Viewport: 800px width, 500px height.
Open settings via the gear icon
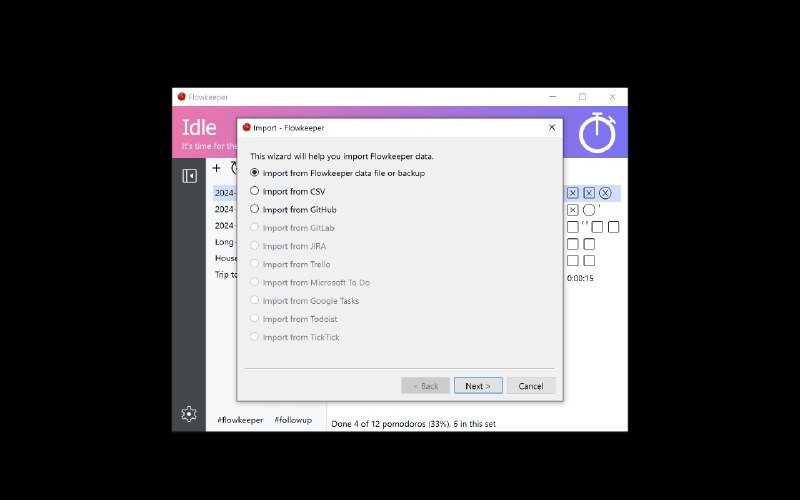(189, 414)
